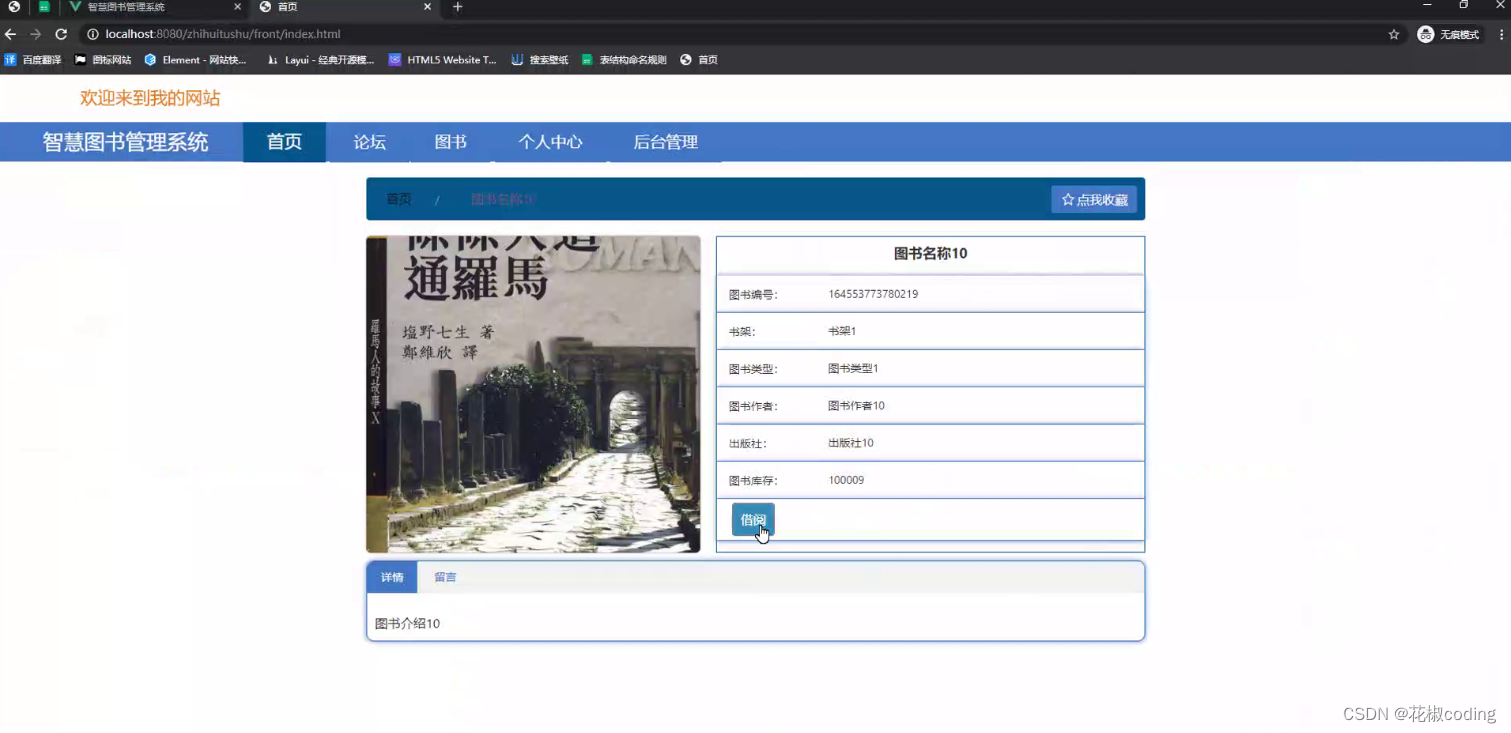Toggle the bookmark star in address bar

(1393, 33)
